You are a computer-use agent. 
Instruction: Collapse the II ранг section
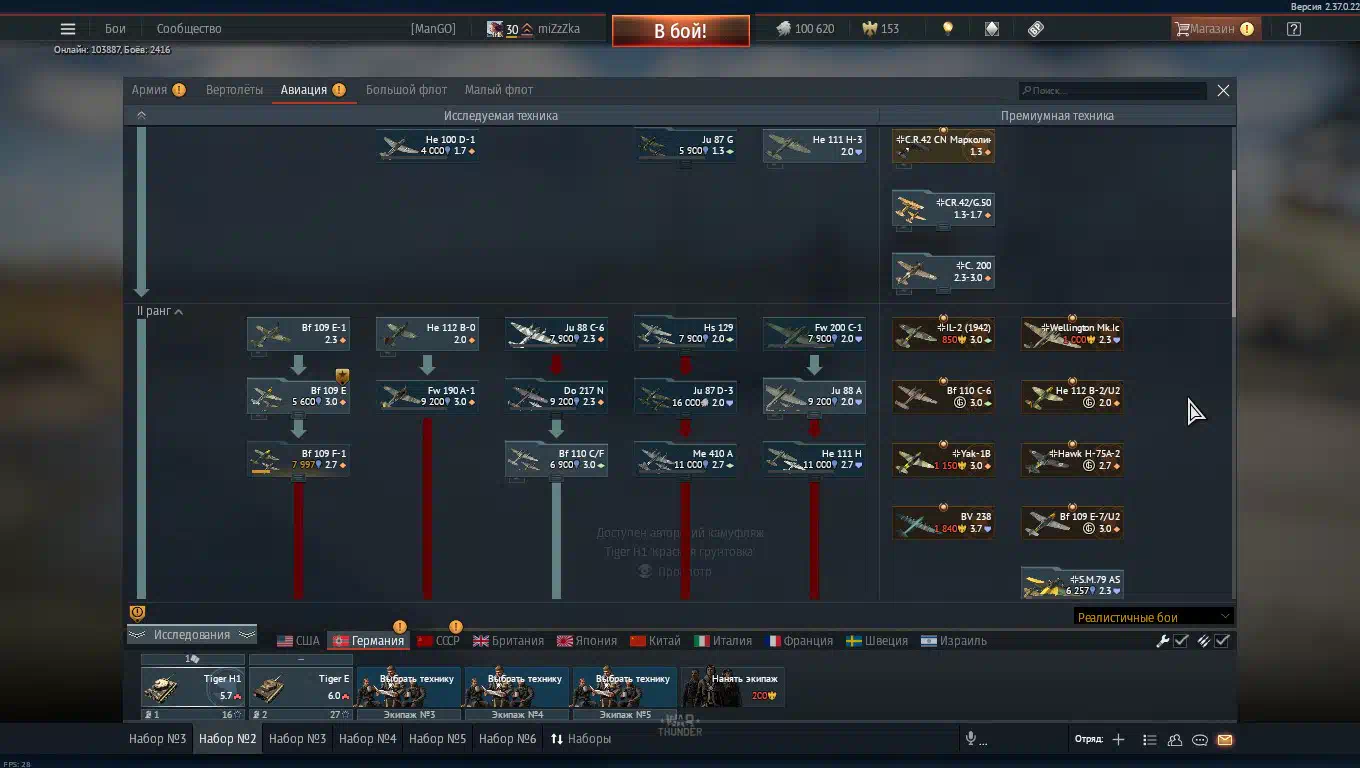click(160, 312)
